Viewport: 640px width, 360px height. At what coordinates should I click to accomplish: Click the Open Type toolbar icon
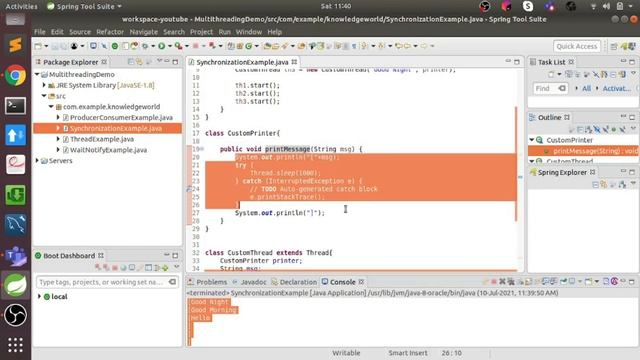coord(267,46)
